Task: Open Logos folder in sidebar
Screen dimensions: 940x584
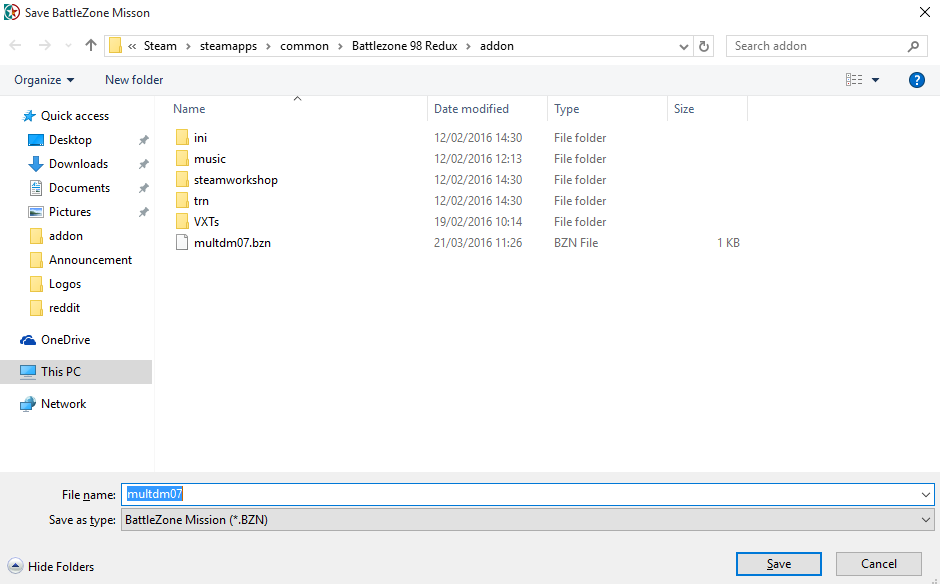Action: 65,284
